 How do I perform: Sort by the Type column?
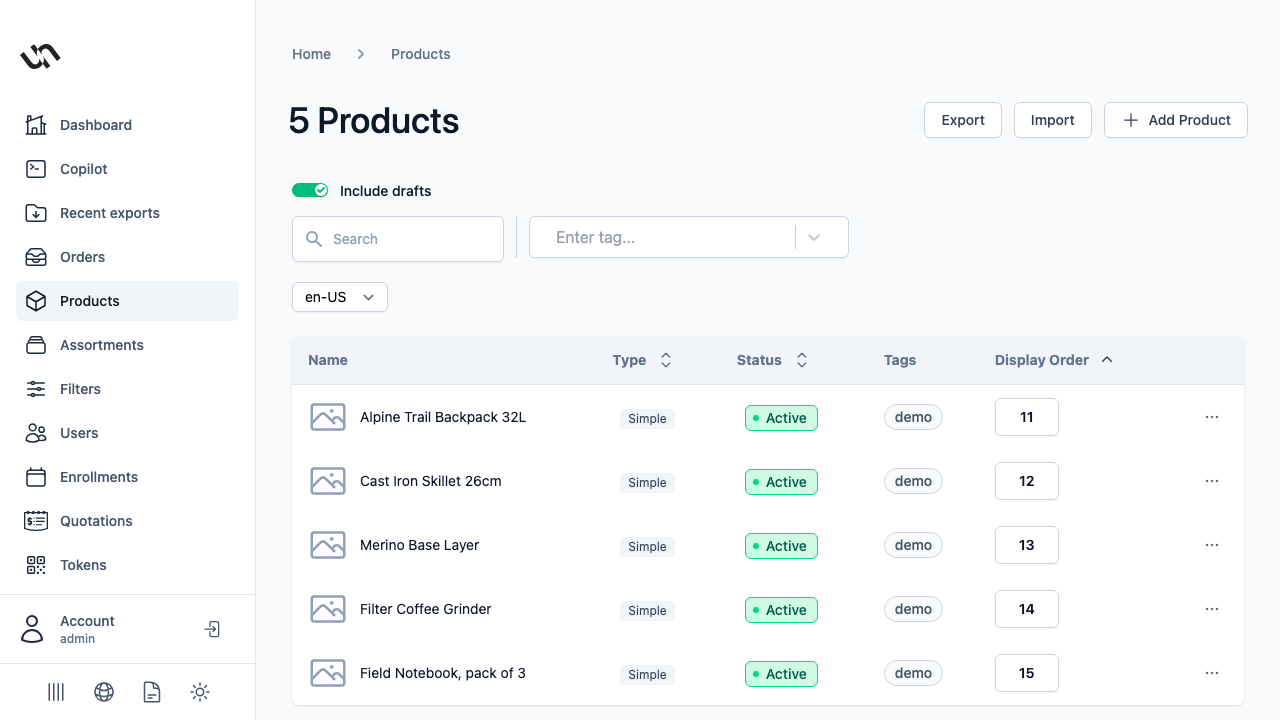(642, 360)
